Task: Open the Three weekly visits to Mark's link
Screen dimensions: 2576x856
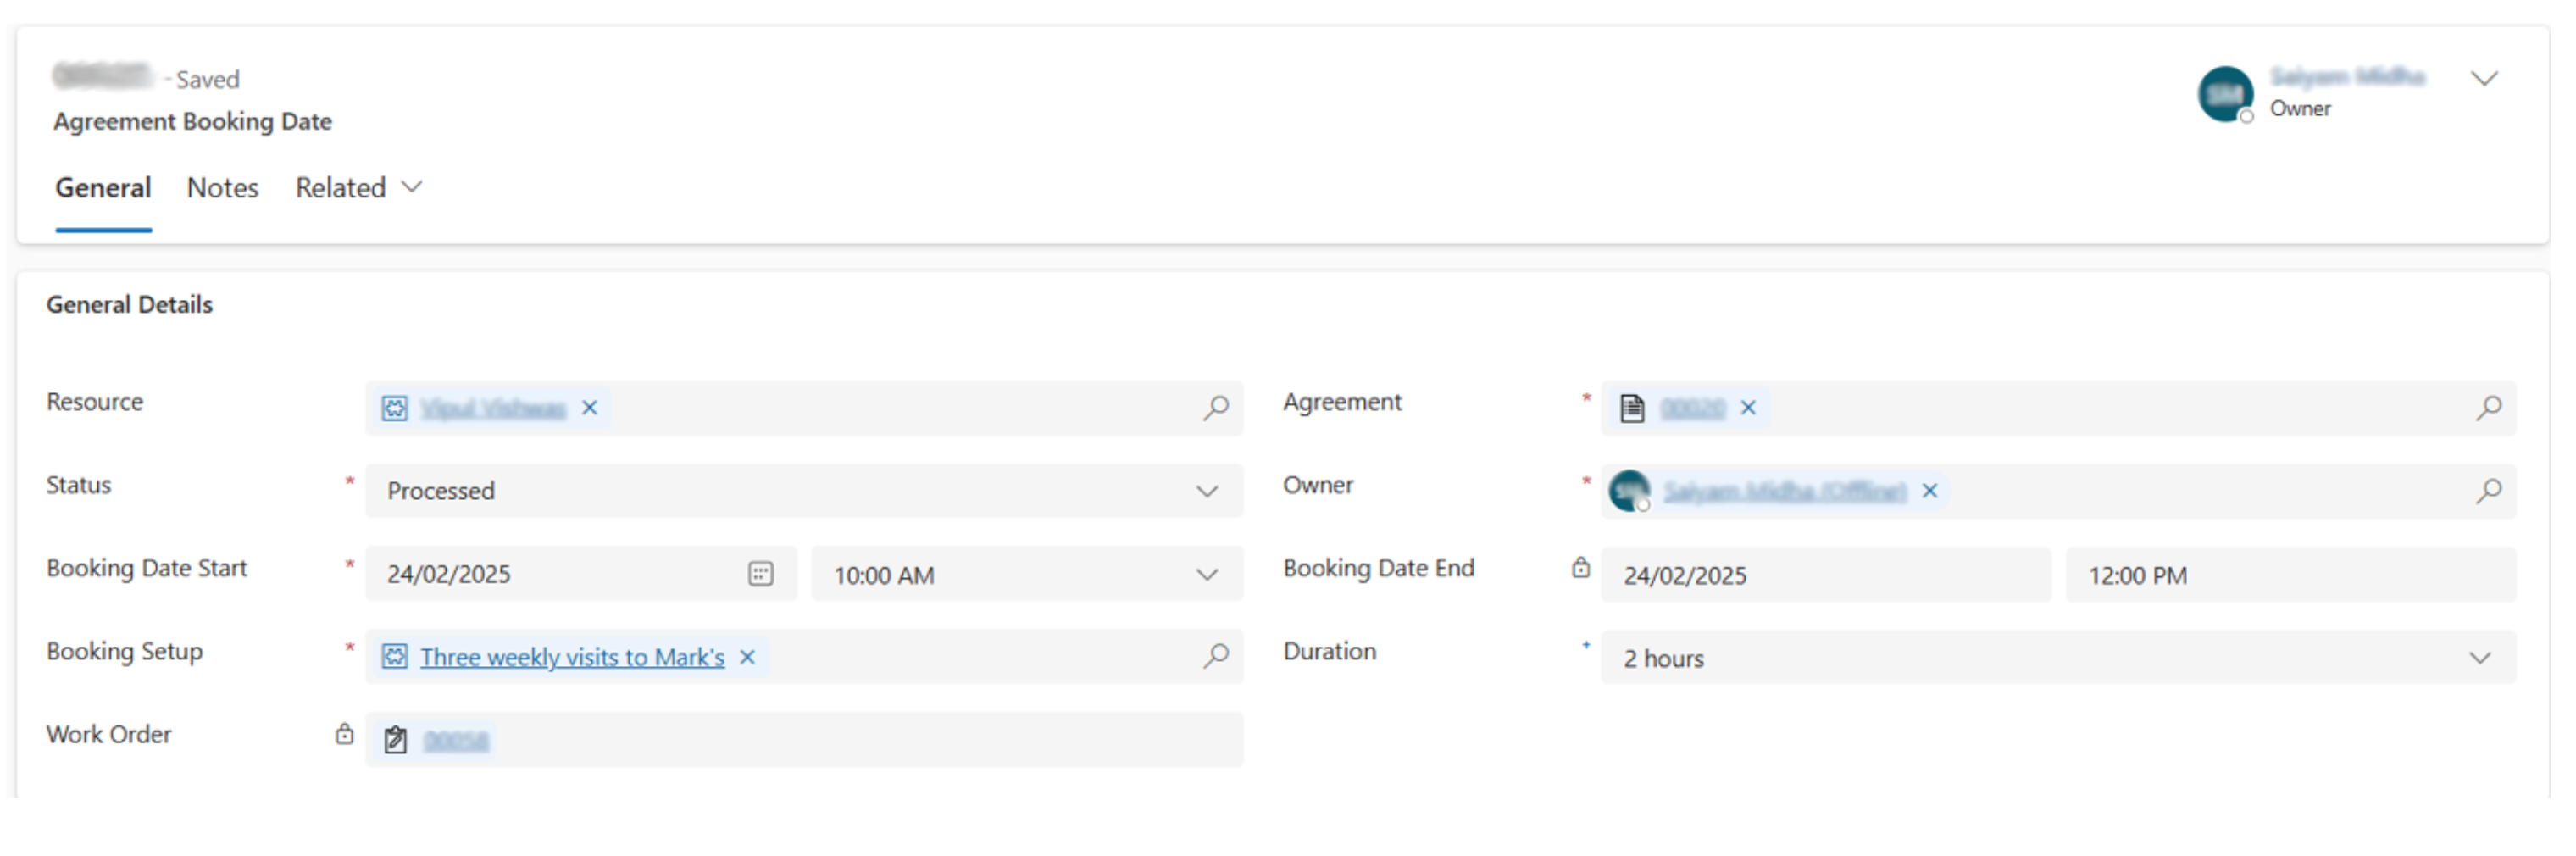Action: (x=572, y=657)
